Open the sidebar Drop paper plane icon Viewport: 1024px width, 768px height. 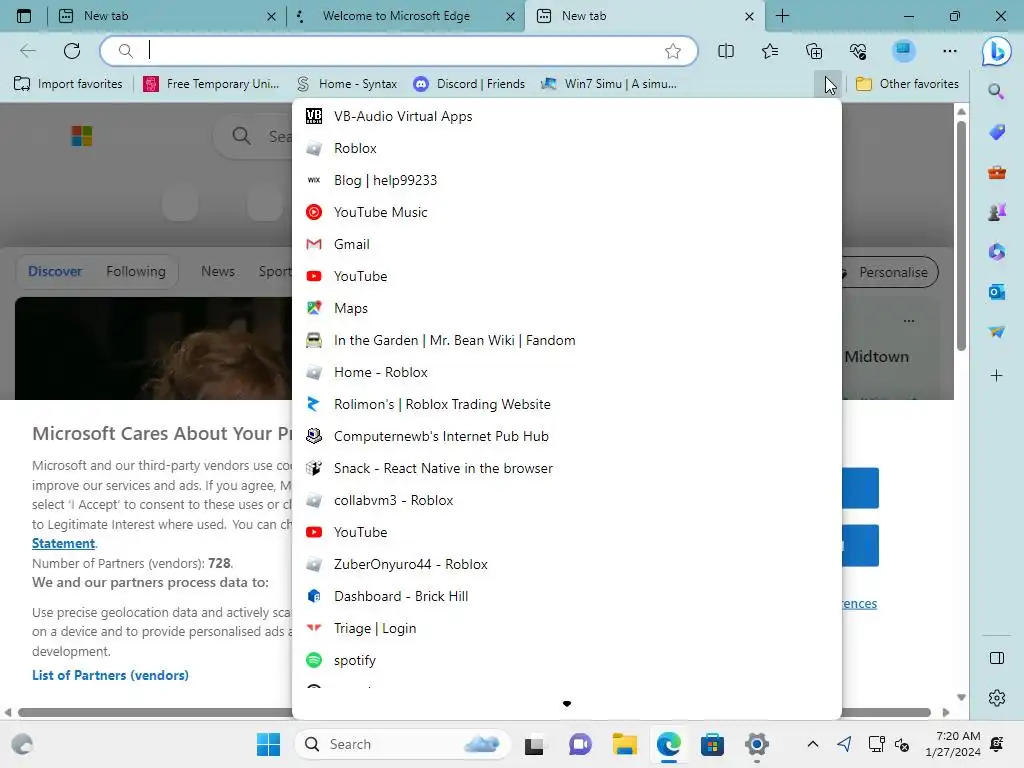tap(997, 332)
